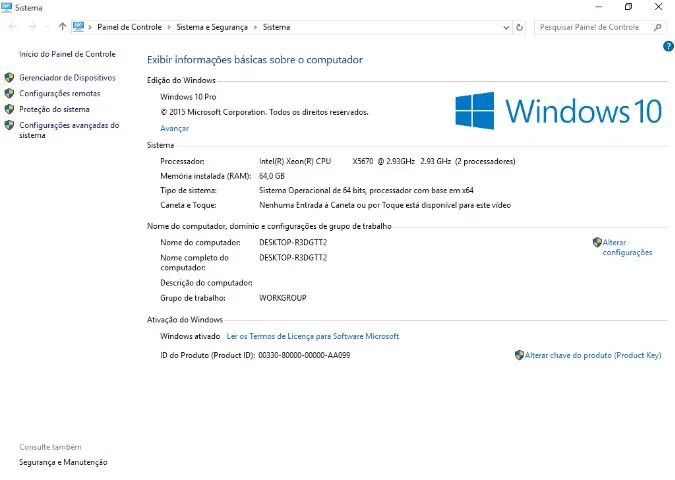Open Gerenciador de Dispositivos link
This screenshot has width=675, height=480.
pyautogui.click(x=67, y=78)
